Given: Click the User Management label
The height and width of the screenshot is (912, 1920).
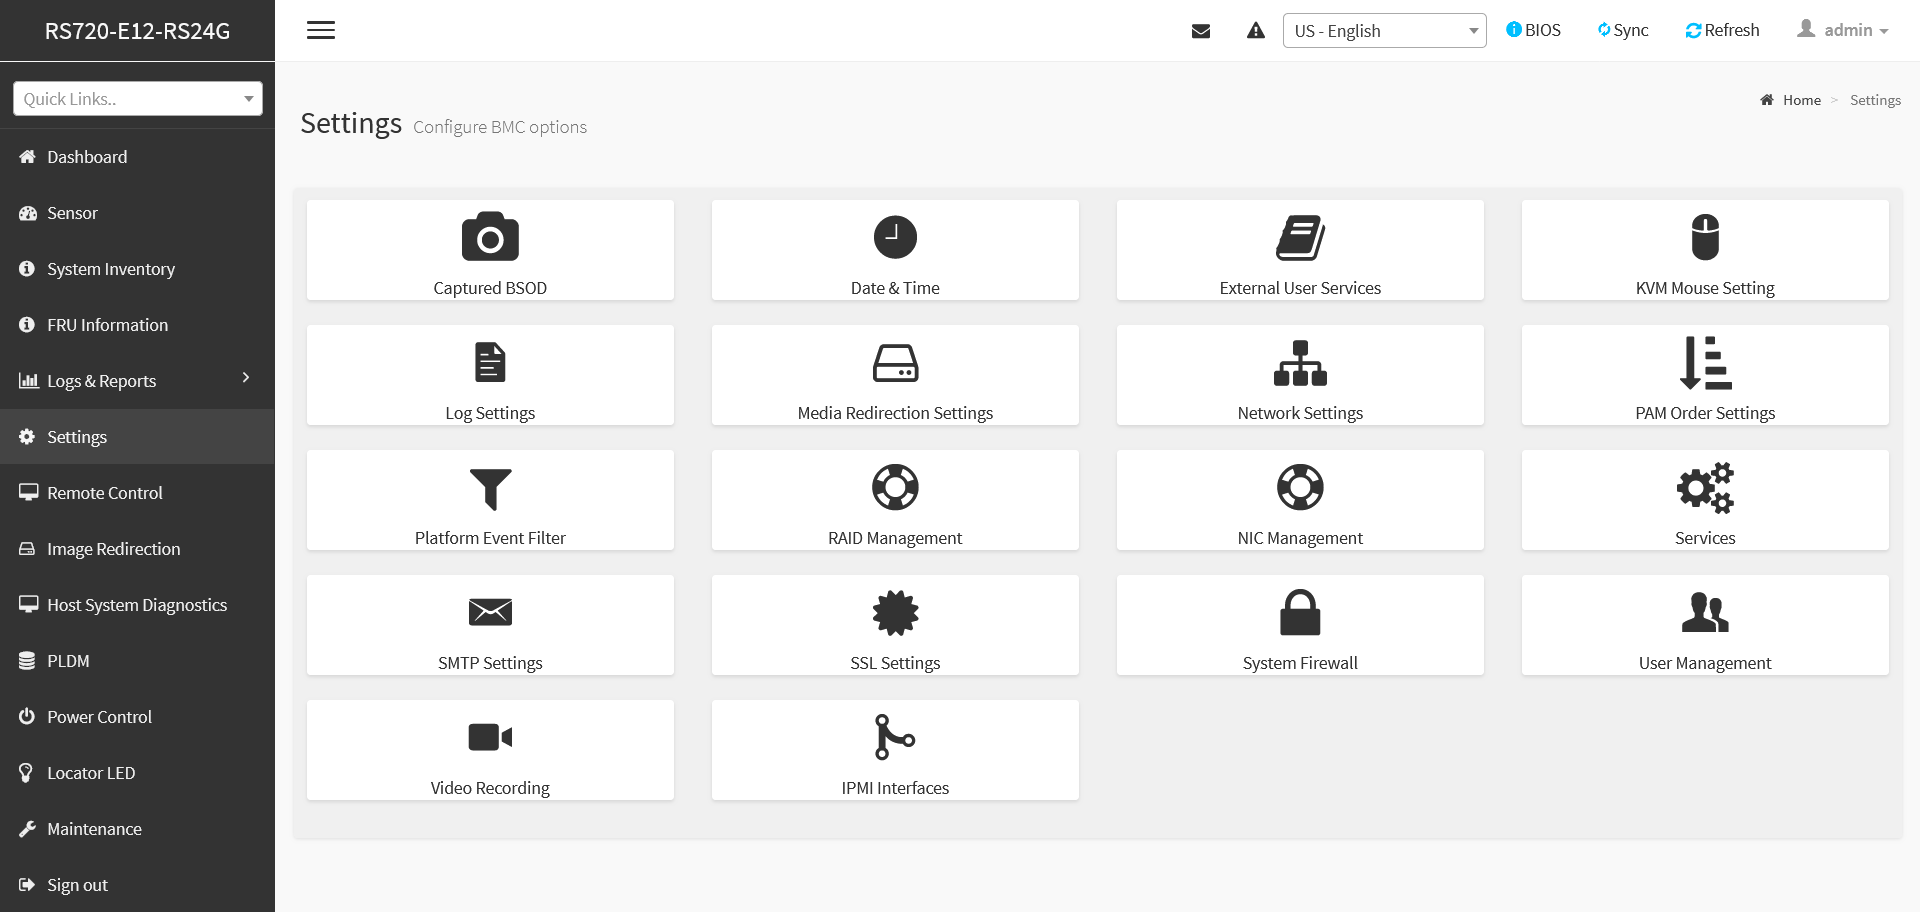Looking at the screenshot, I should coord(1705,663).
